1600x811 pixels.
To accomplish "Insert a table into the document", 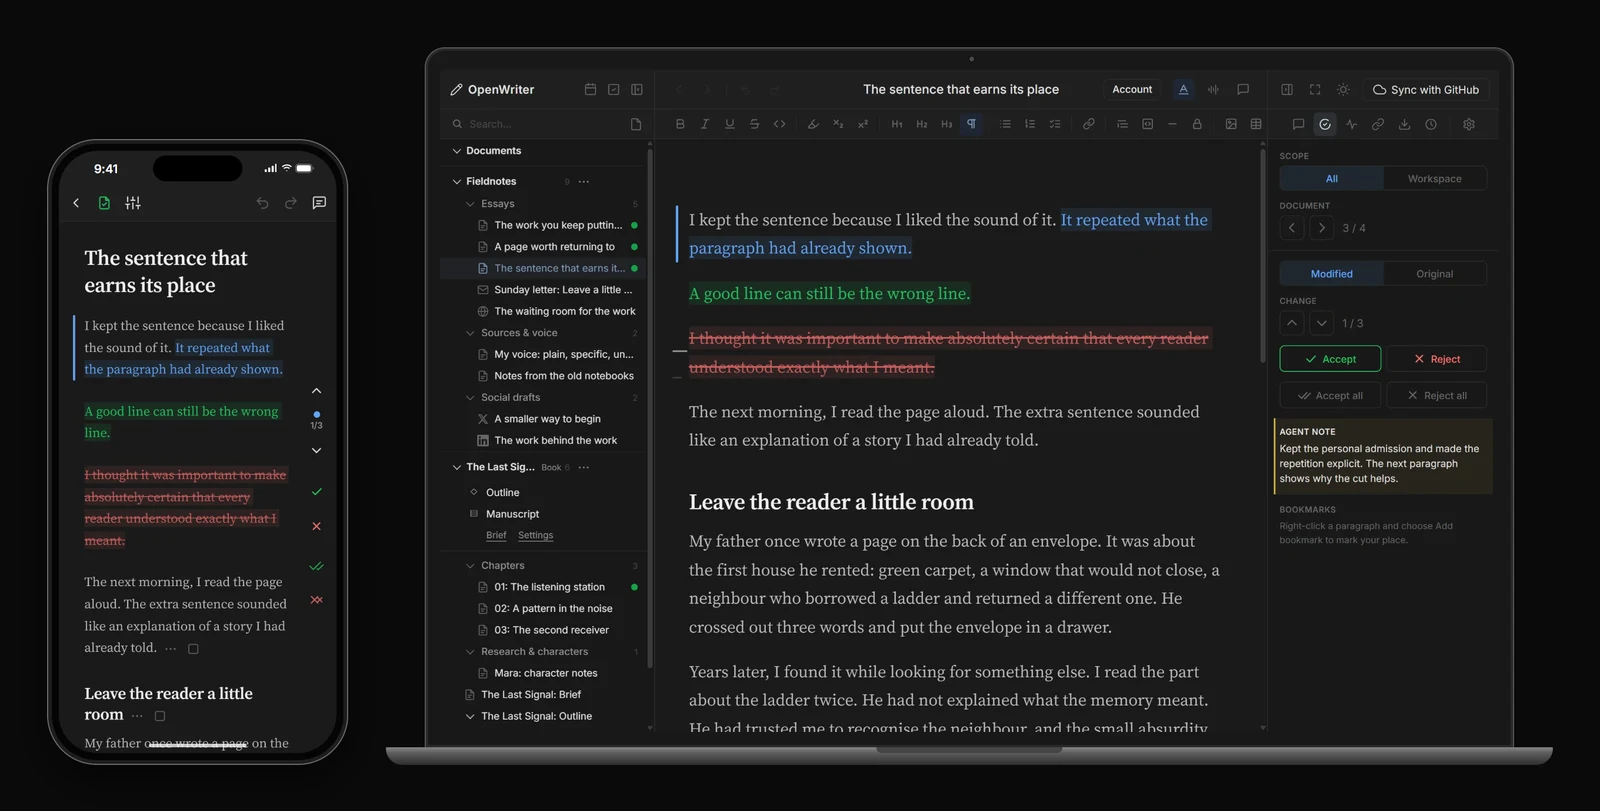I will [1256, 124].
